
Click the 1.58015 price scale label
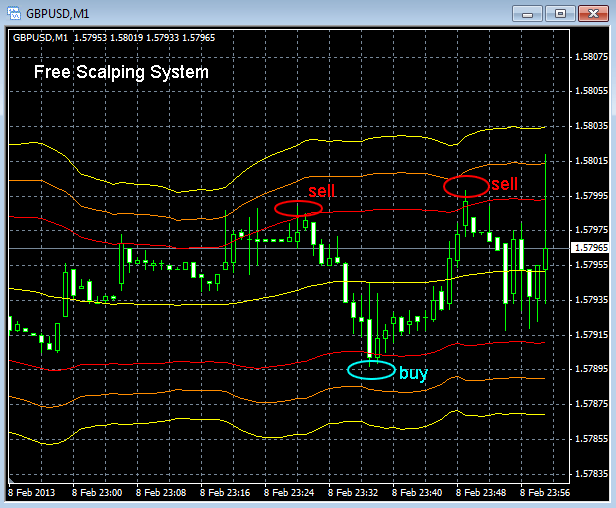click(591, 161)
